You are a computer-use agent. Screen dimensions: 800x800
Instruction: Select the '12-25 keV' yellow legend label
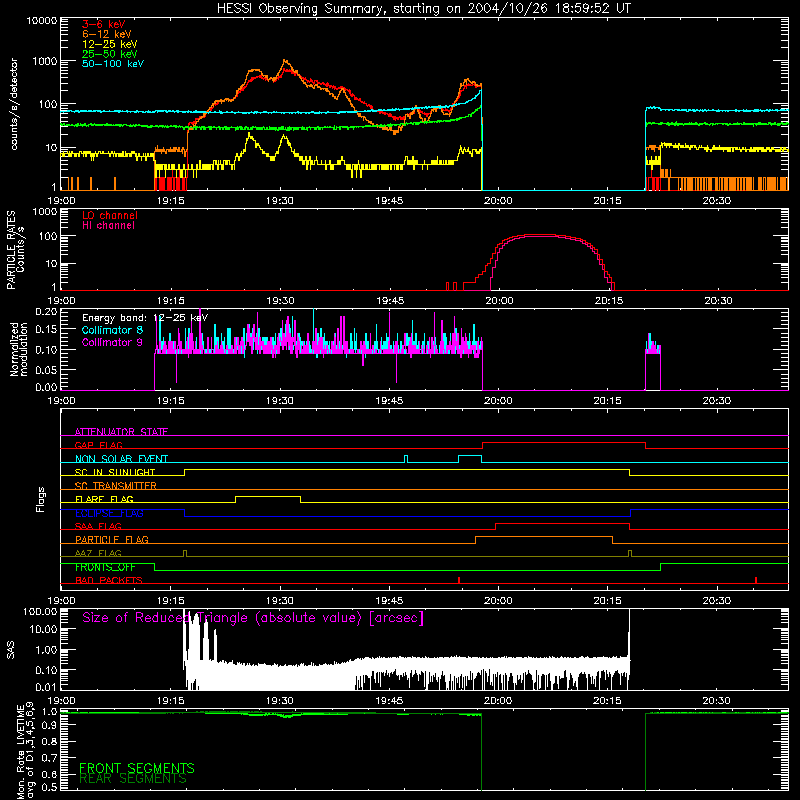(x=110, y=44)
